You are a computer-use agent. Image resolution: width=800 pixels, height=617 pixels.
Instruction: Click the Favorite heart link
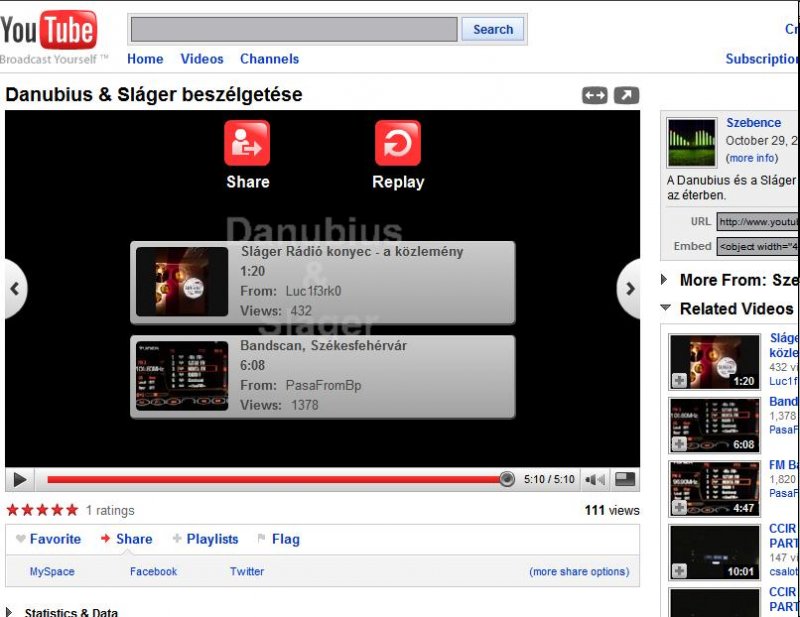tap(48, 539)
